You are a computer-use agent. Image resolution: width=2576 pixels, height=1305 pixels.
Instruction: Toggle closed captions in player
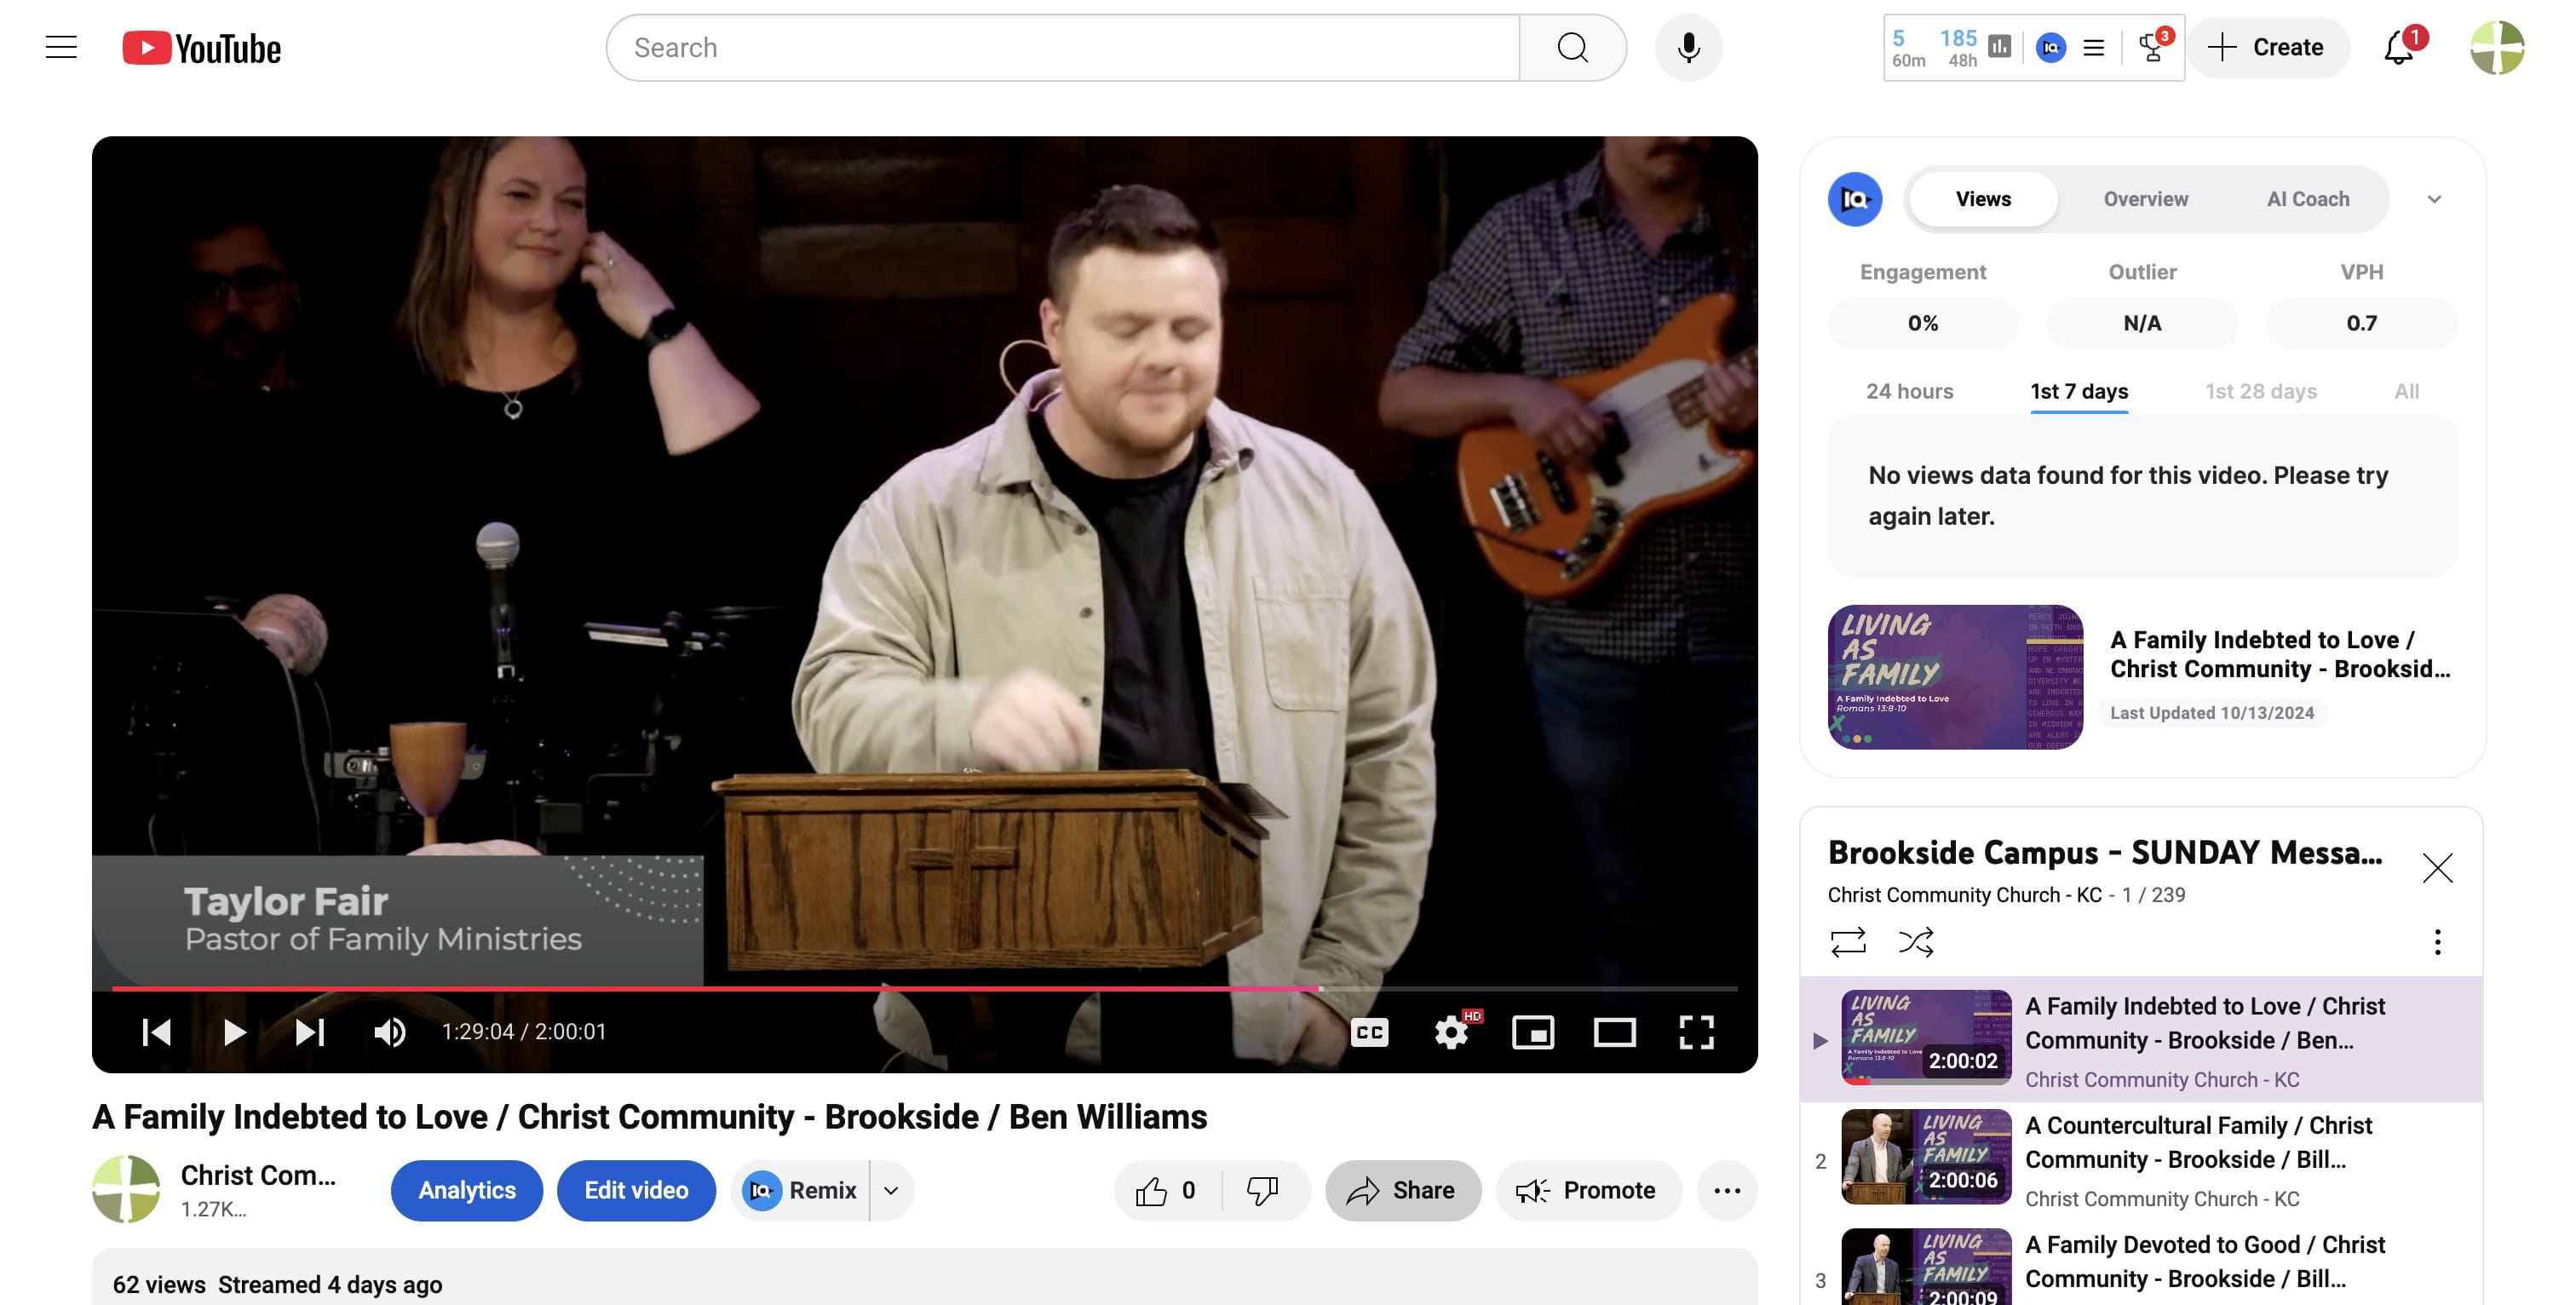1369,1031
